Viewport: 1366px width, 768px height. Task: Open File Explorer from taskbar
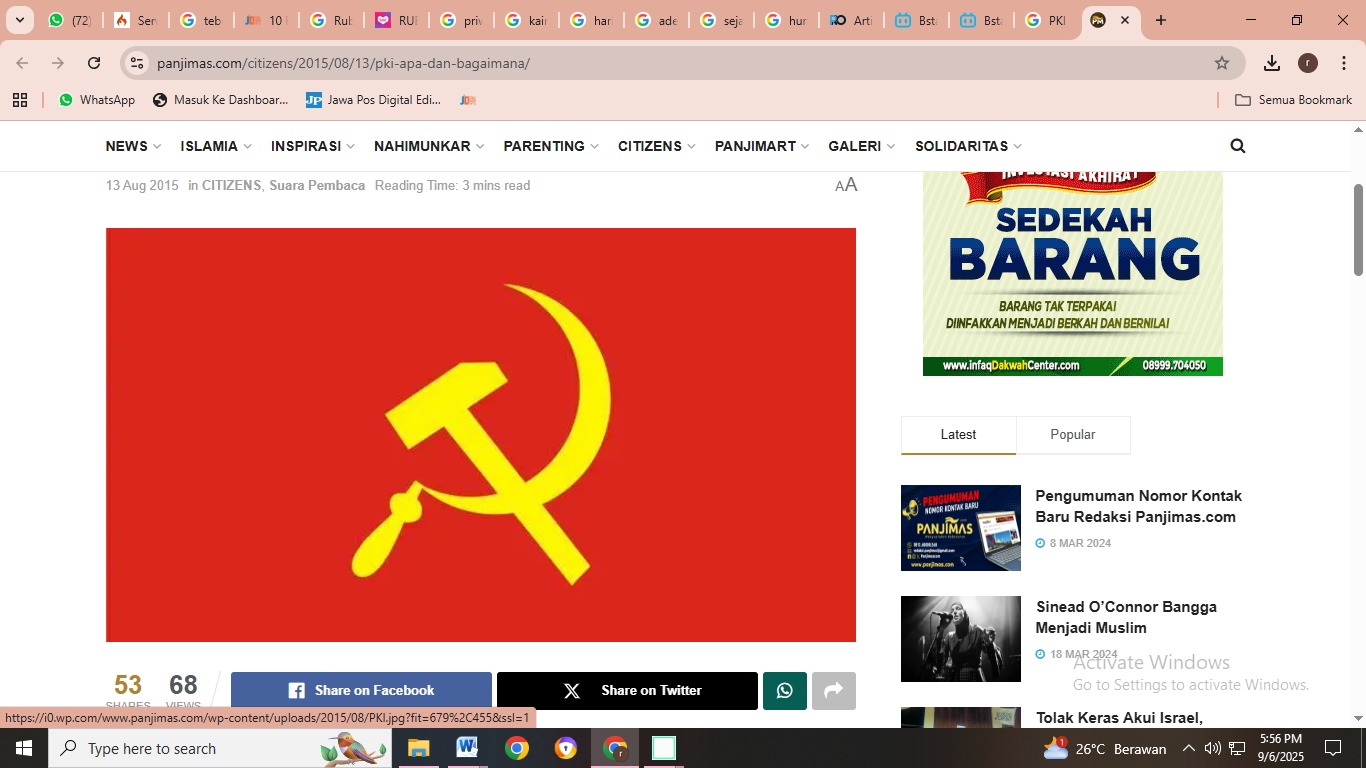pos(418,748)
